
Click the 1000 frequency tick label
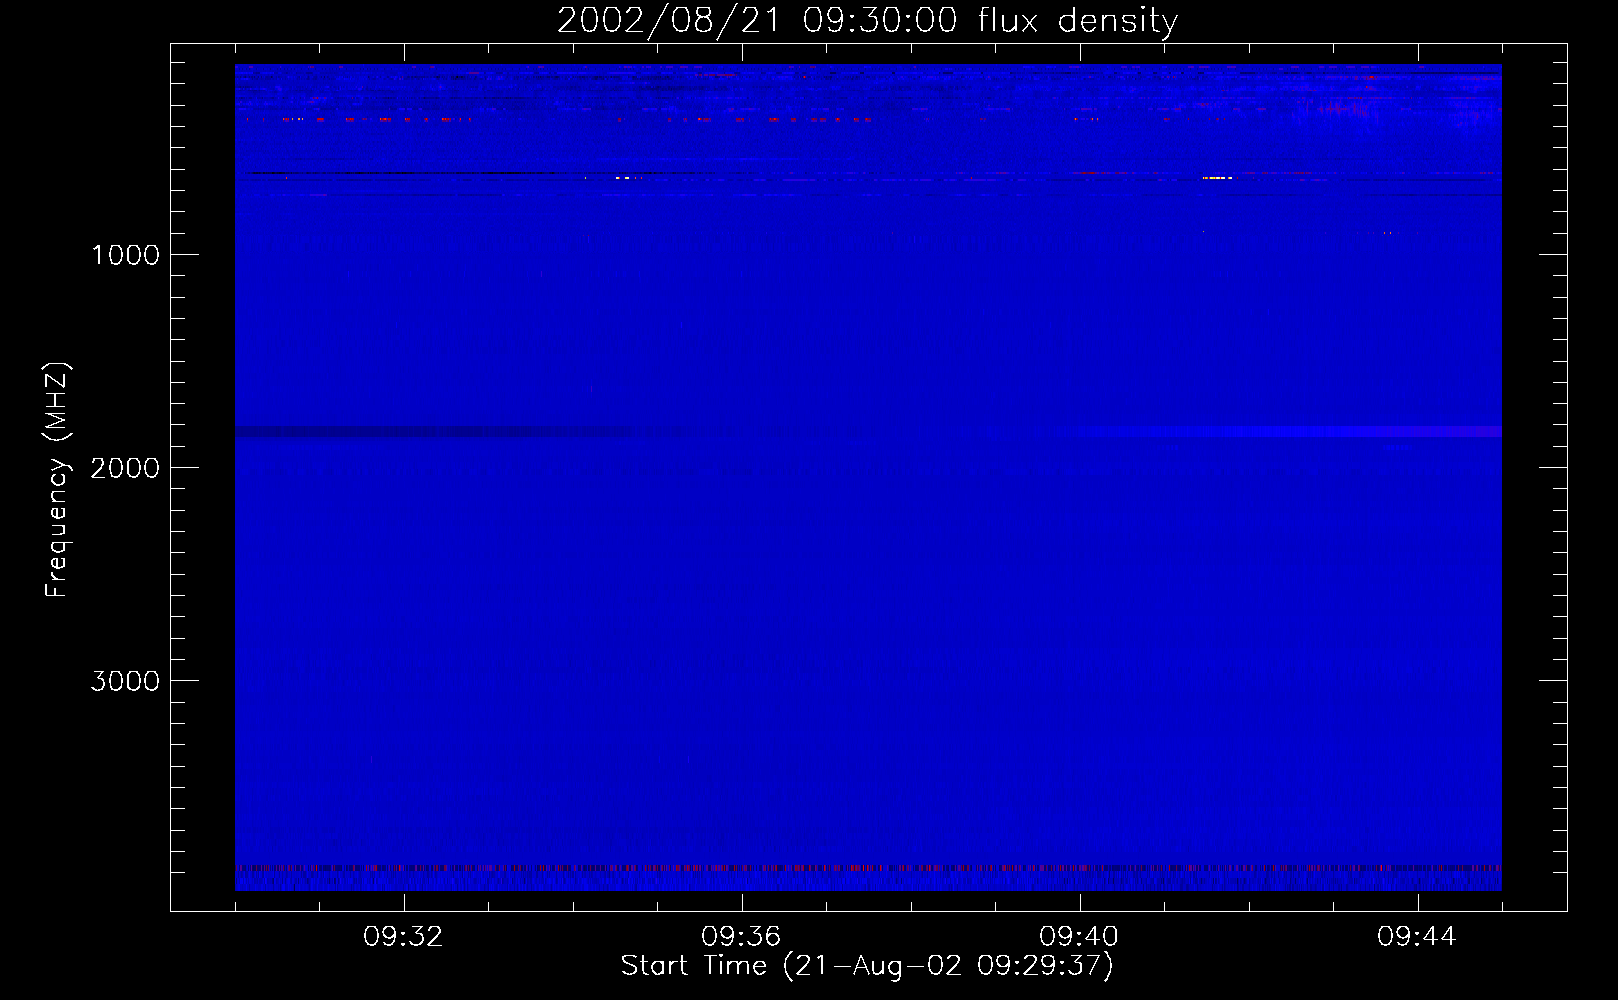(125, 255)
